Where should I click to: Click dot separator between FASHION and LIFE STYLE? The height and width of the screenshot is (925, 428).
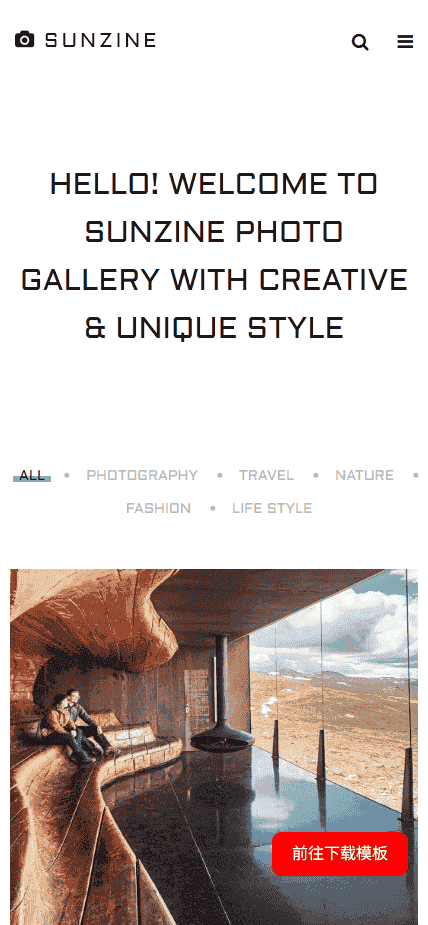click(212, 508)
